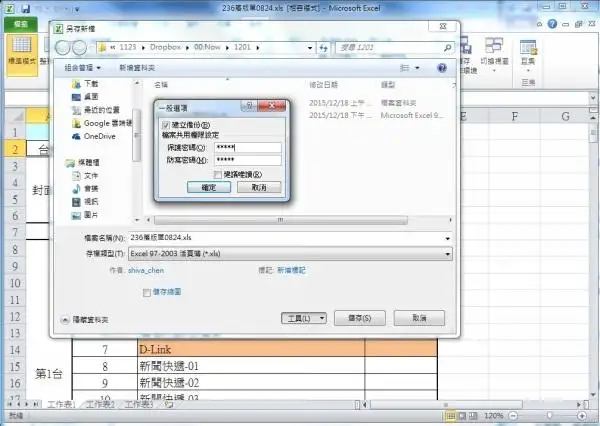The image size is (600, 426).
Task: Switch to the first worksheet tab
Action: pos(61,405)
